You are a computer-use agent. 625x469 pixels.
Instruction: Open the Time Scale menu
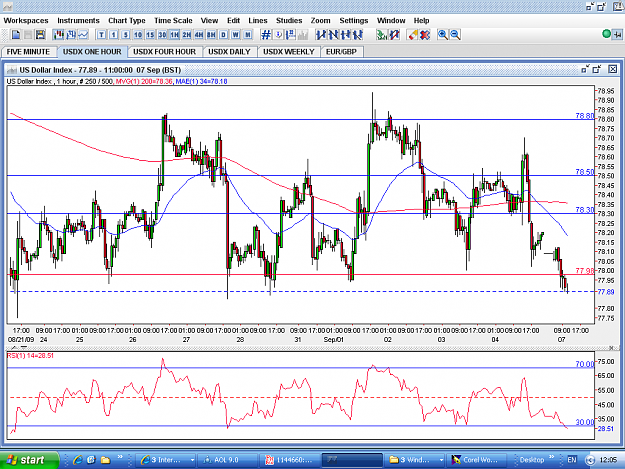173,20
